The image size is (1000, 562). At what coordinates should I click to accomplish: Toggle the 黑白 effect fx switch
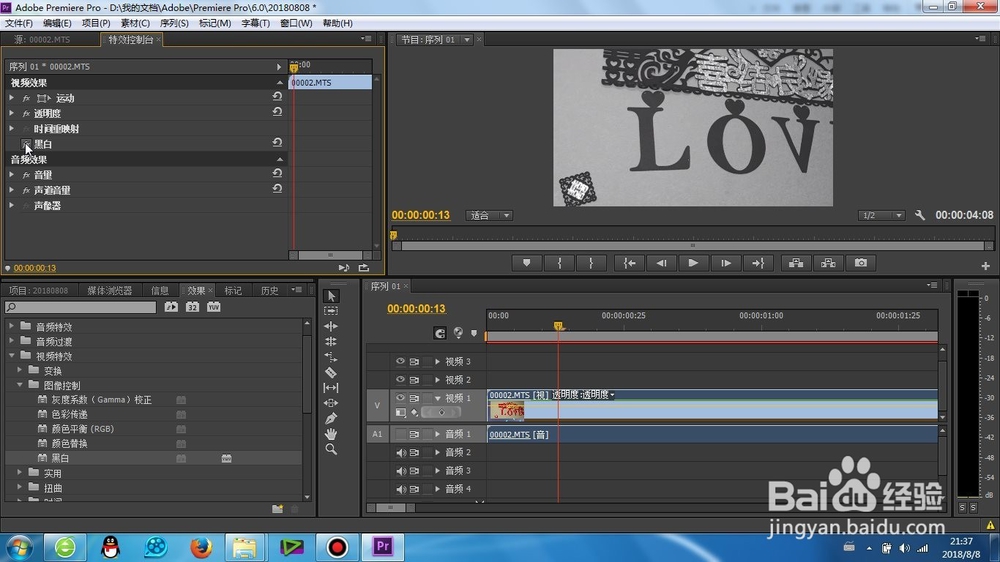(x=26, y=144)
